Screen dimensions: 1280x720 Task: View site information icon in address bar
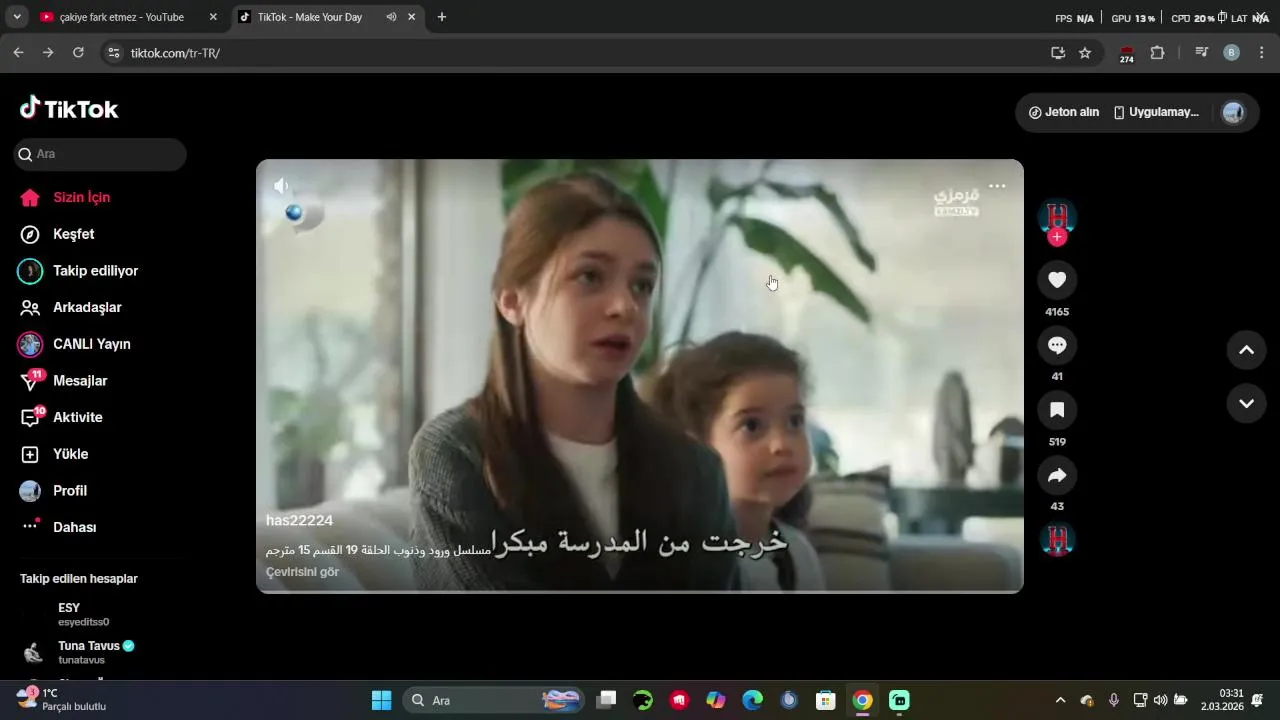coord(113,53)
